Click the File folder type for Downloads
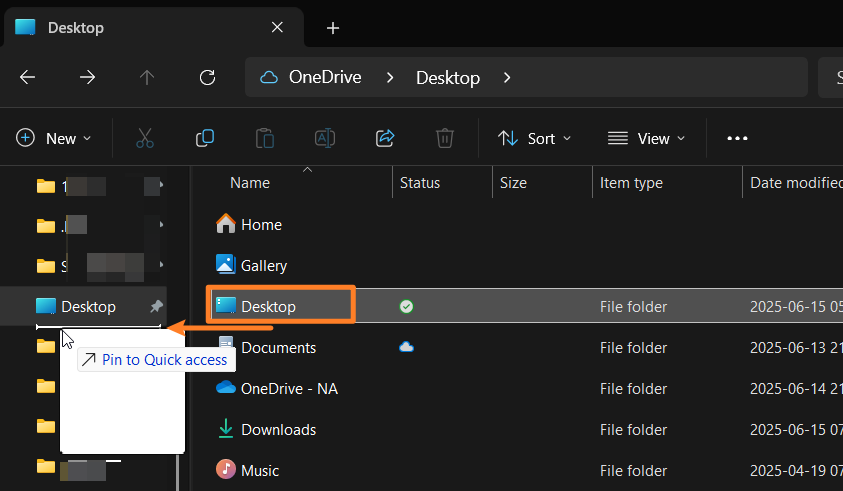 [633, 430]
